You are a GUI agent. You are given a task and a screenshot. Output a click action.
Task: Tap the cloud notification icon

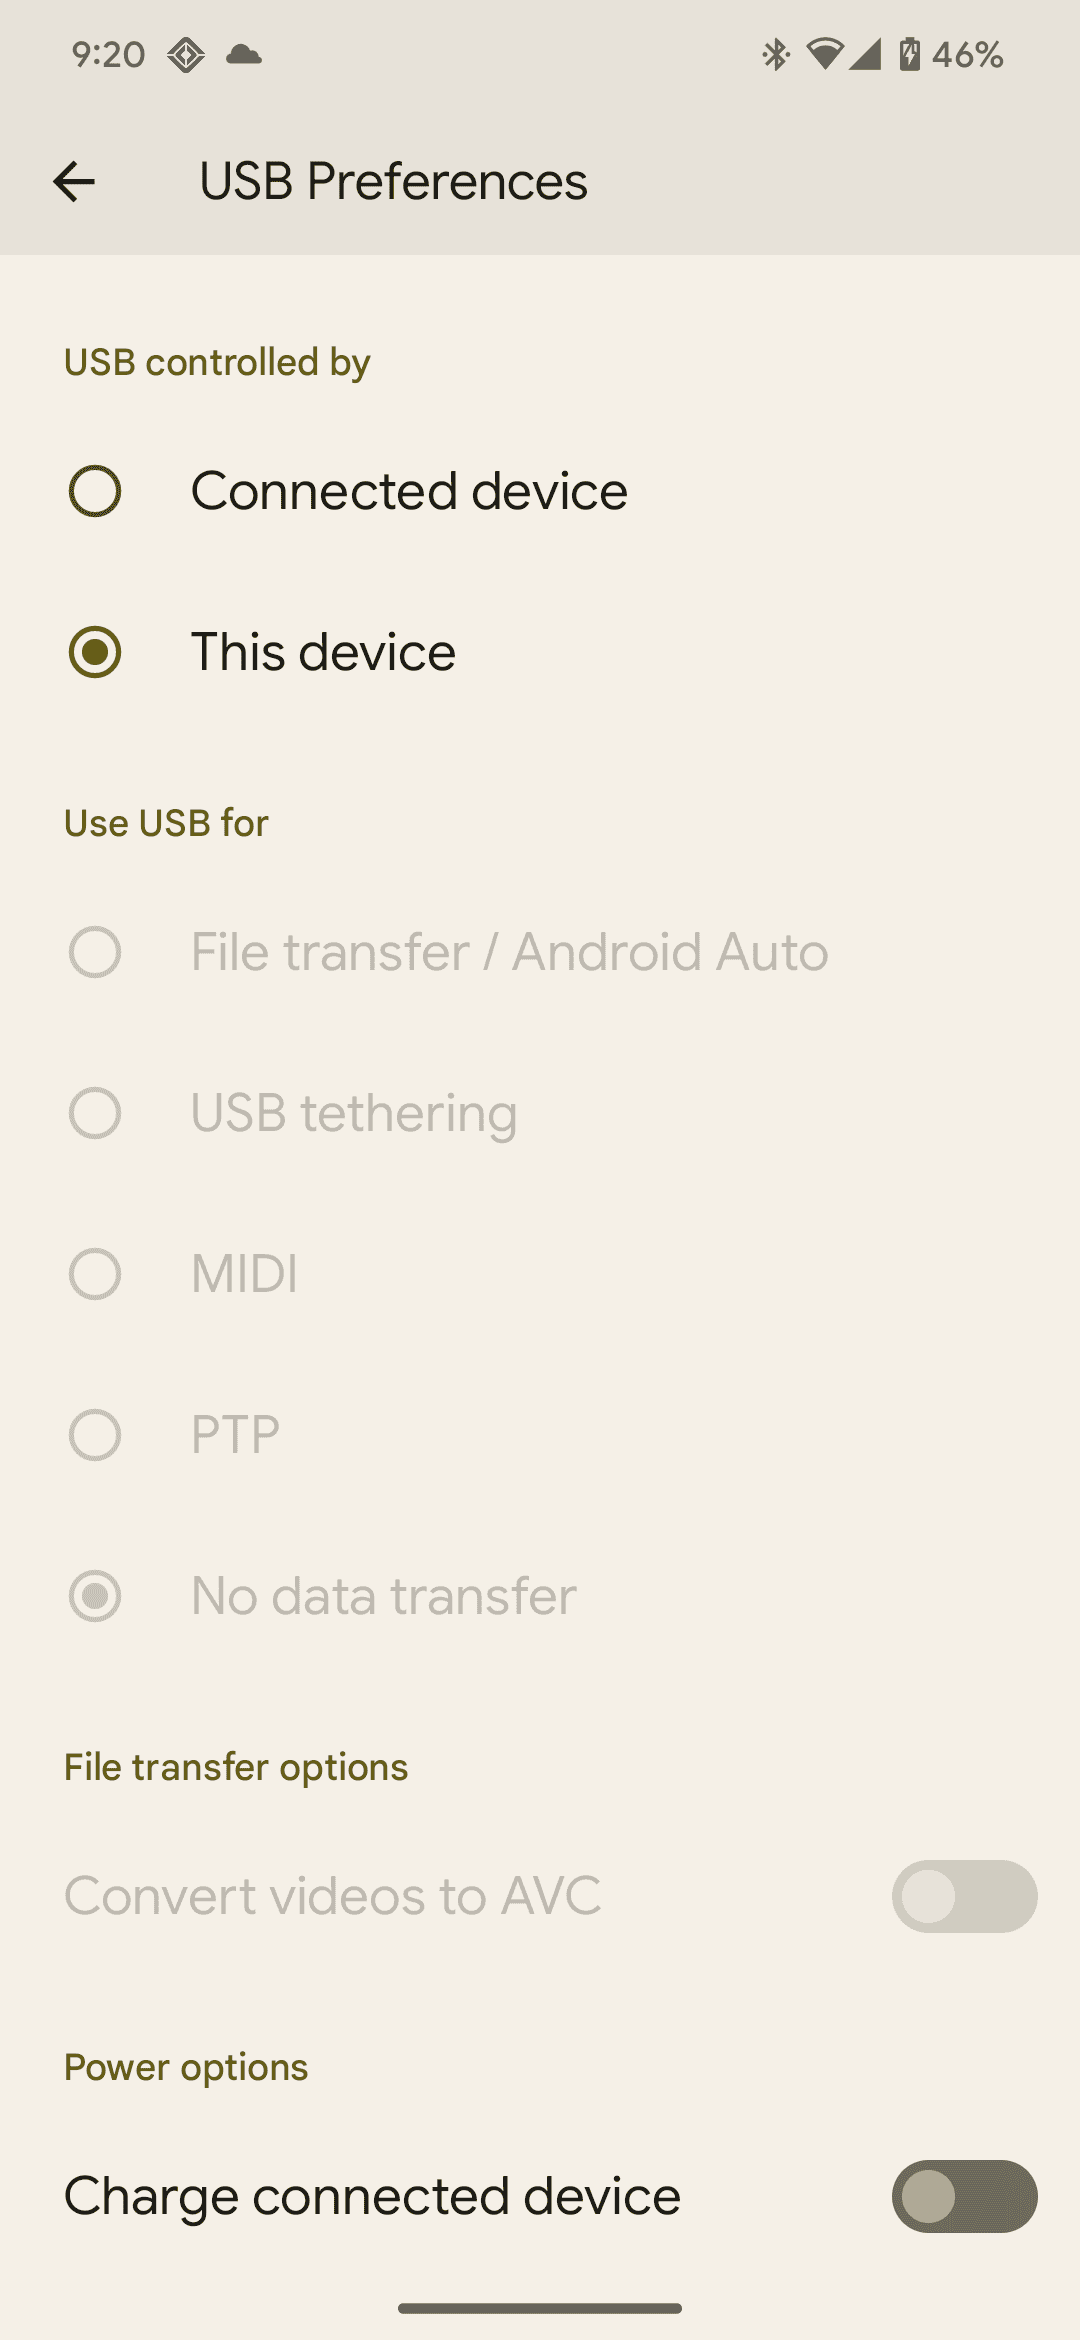[244, 54]
